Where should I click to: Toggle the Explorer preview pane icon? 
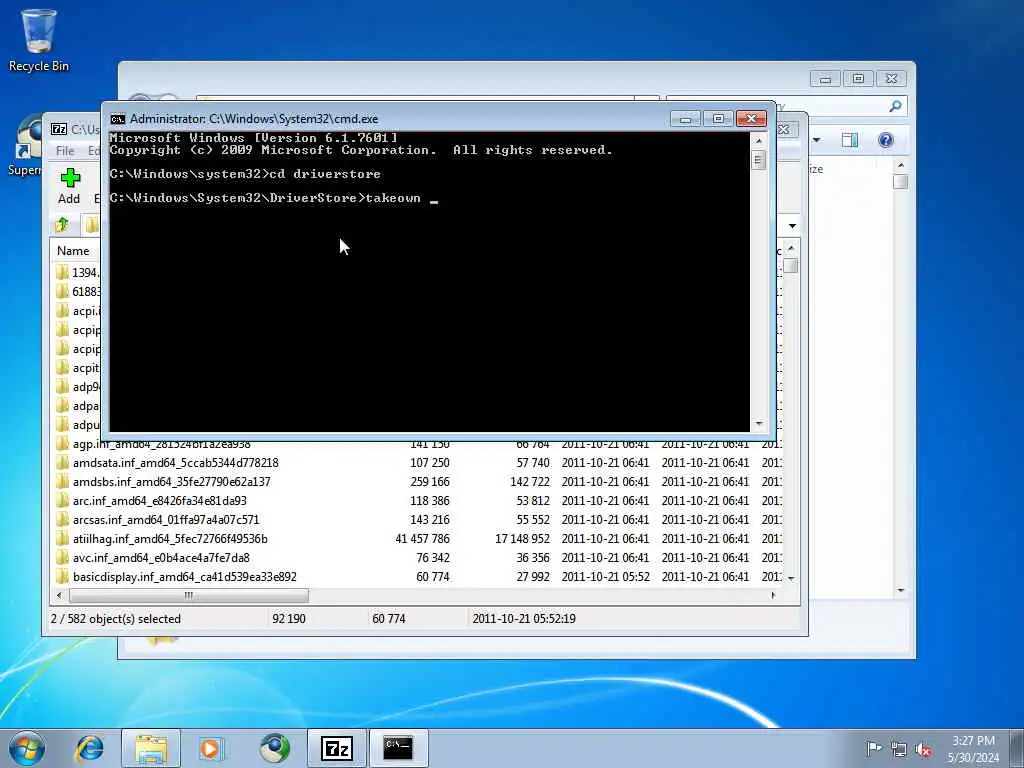click(x=850, y=140)
